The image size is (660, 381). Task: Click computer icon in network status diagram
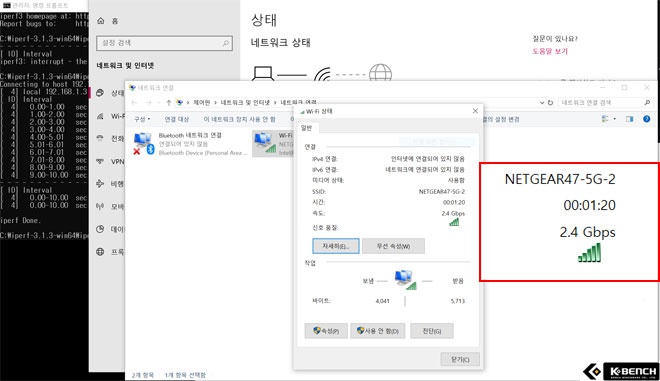263,73
